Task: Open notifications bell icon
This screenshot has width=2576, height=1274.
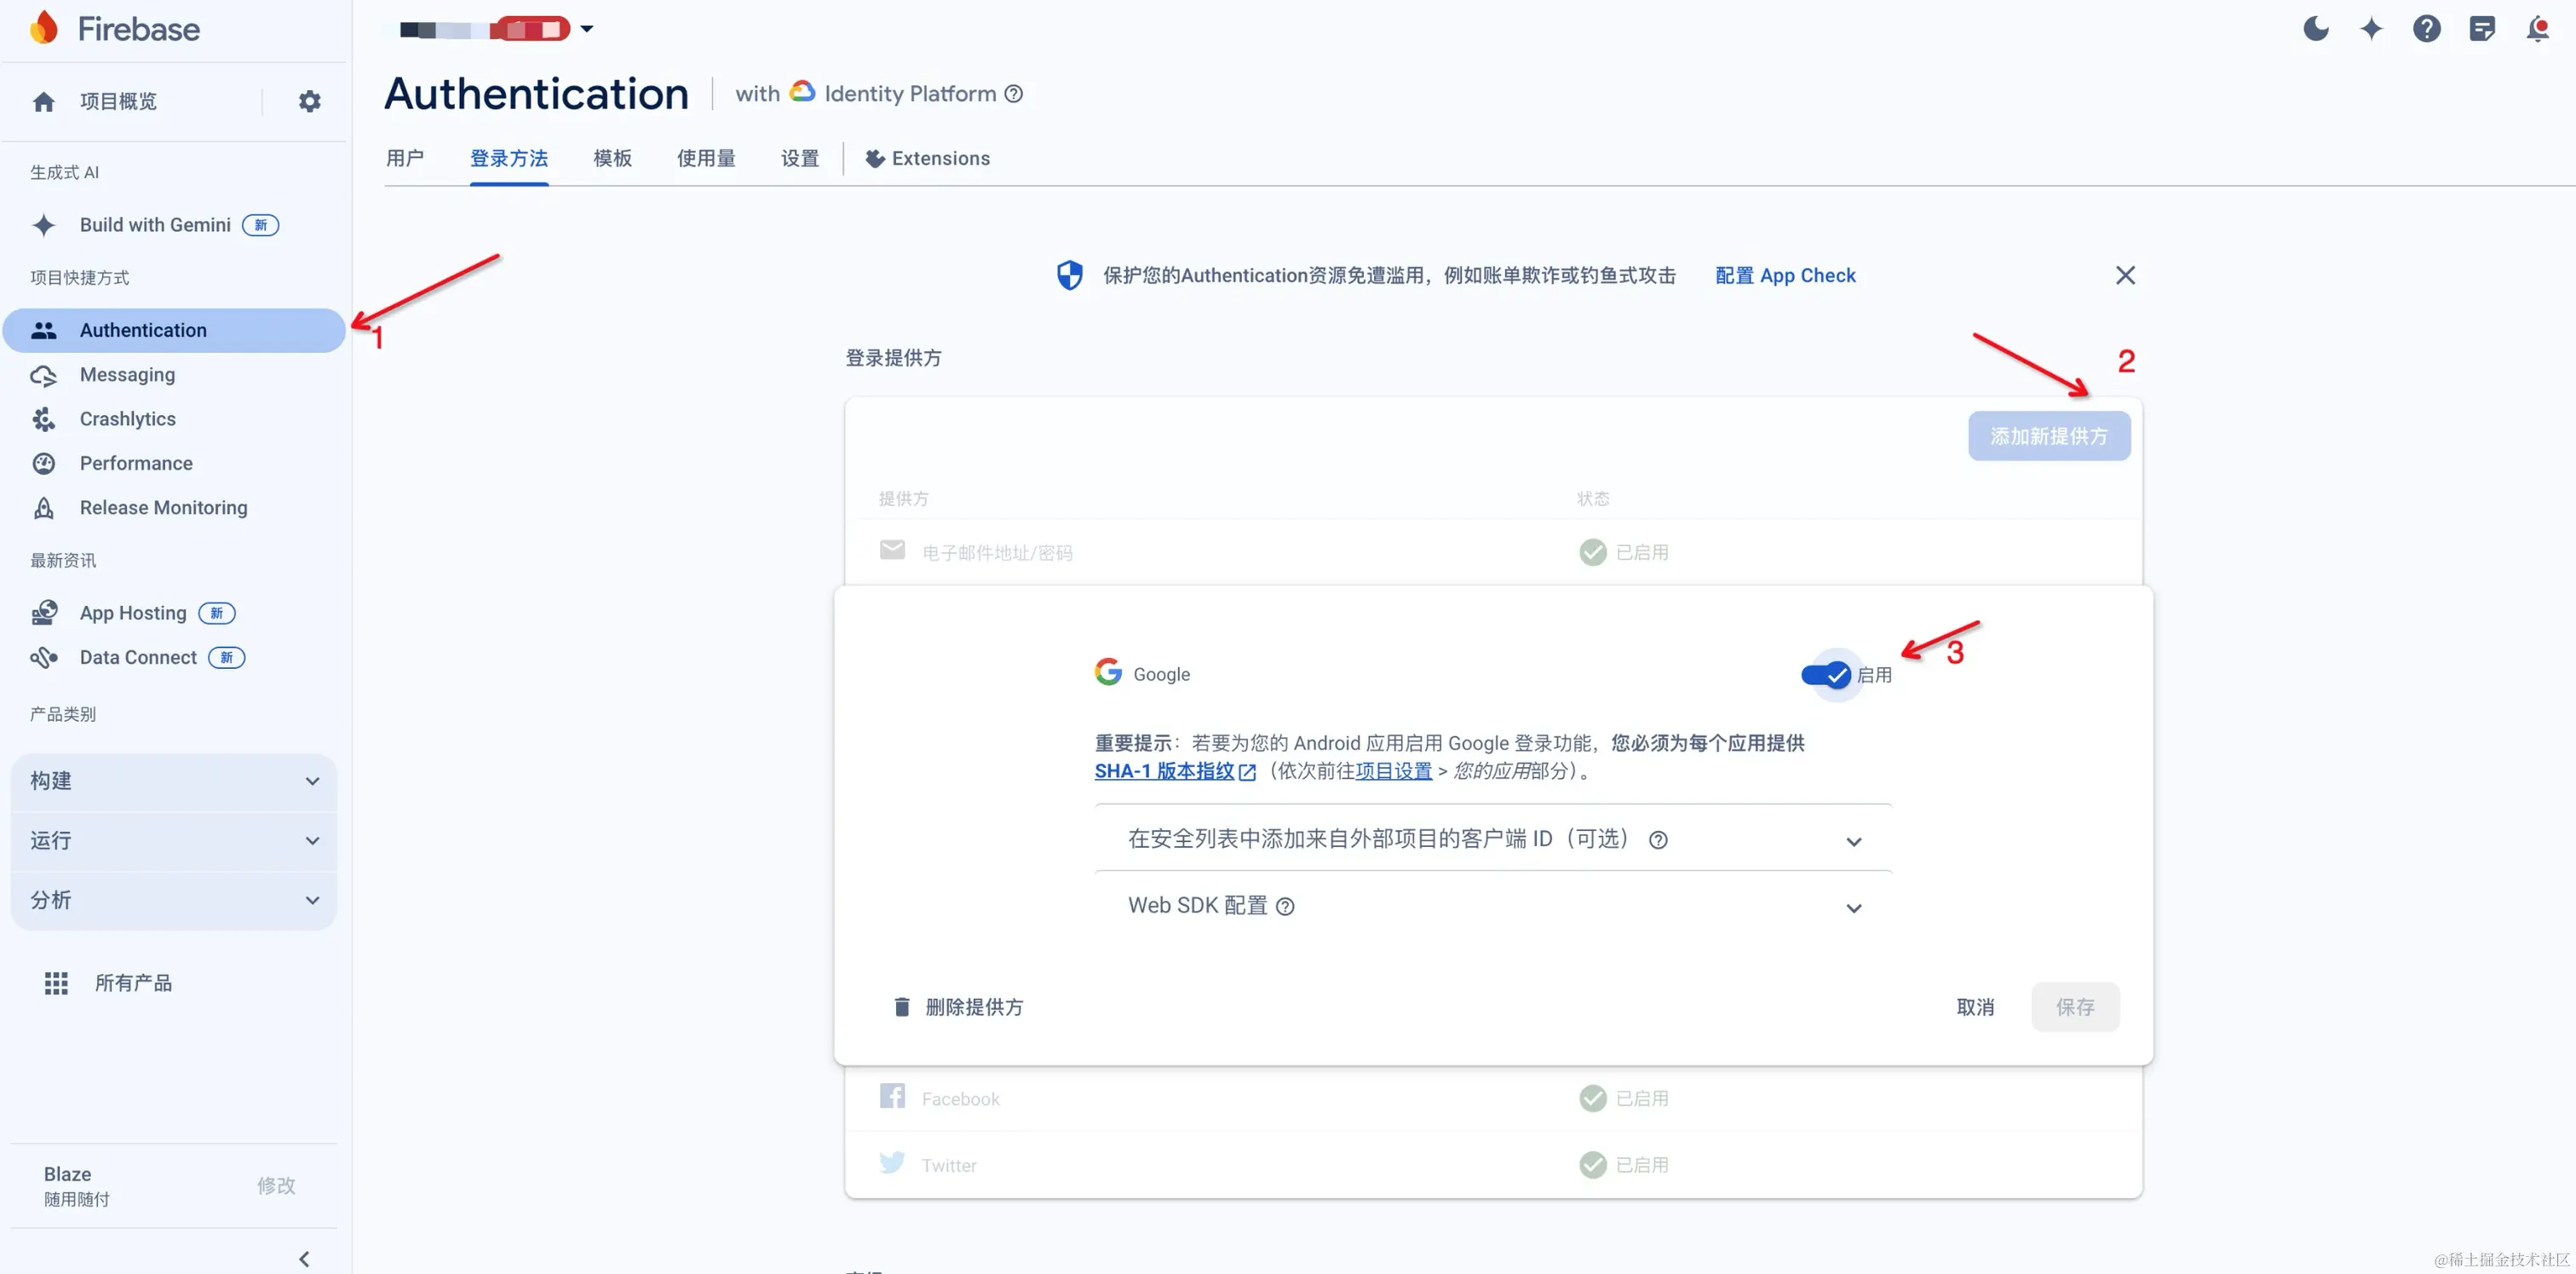Action: pos(2537,29)
